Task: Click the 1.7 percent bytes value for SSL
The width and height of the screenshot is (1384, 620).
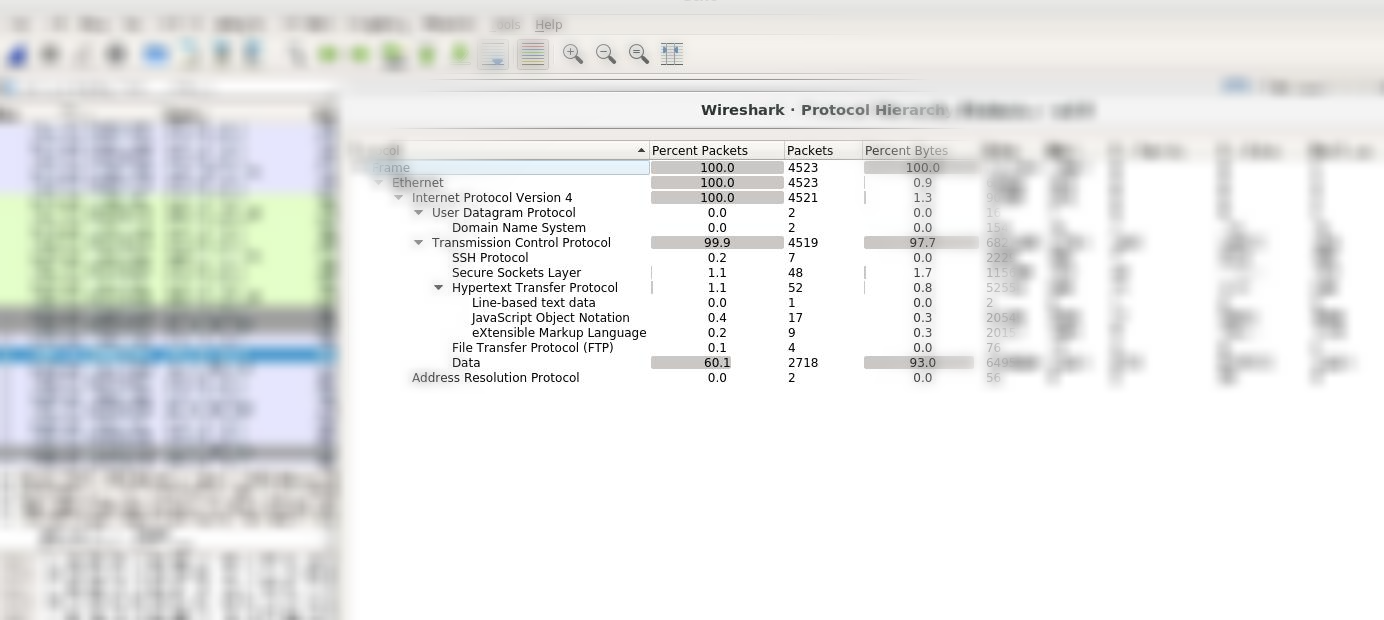Action: 922,273
